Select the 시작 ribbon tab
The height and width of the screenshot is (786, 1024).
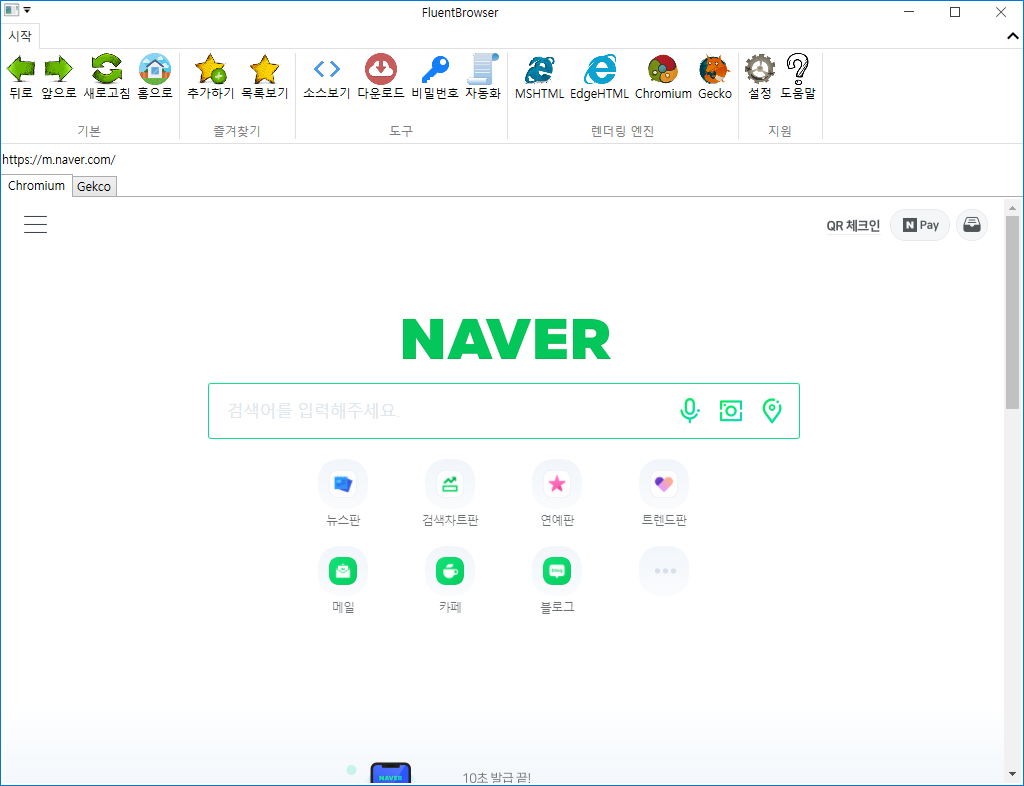click(20, 36)
